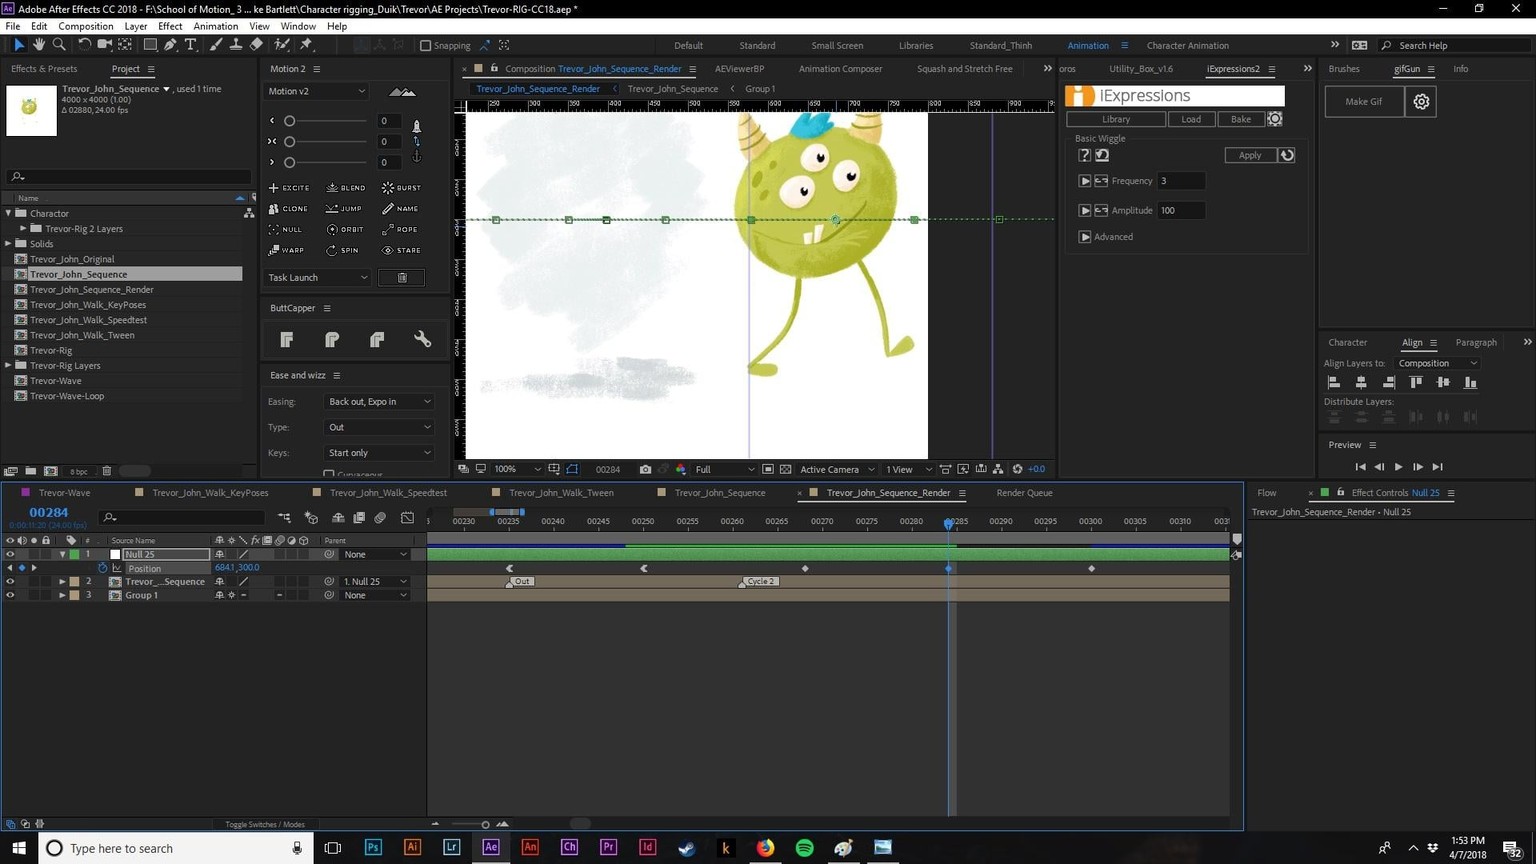Enable the Snapping checkbox
1536x864 pixels.
pyautogui.click(x=426, y=45)
